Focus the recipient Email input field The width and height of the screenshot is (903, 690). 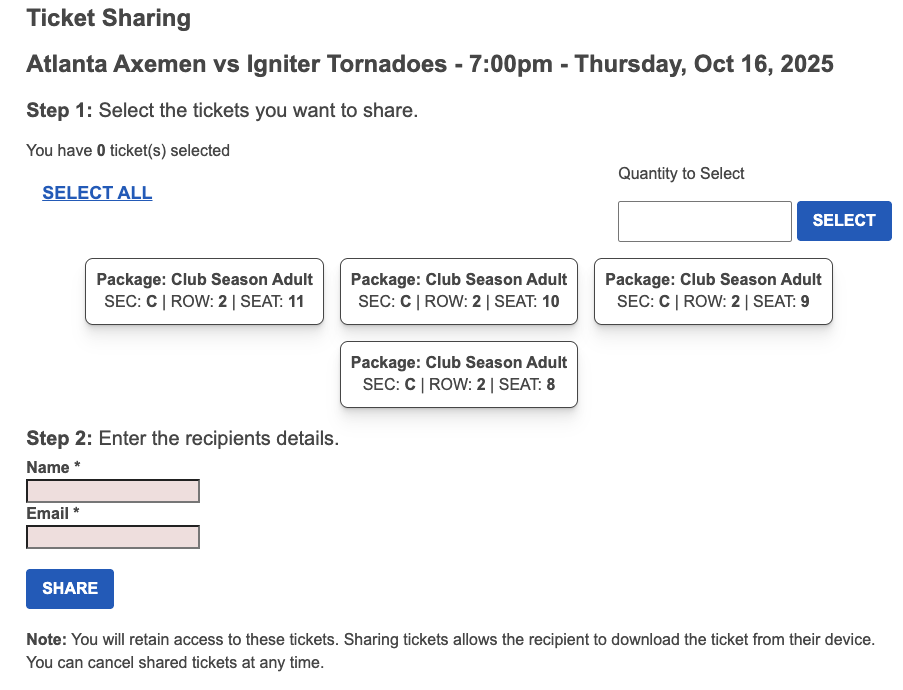[x=113, y=537]
